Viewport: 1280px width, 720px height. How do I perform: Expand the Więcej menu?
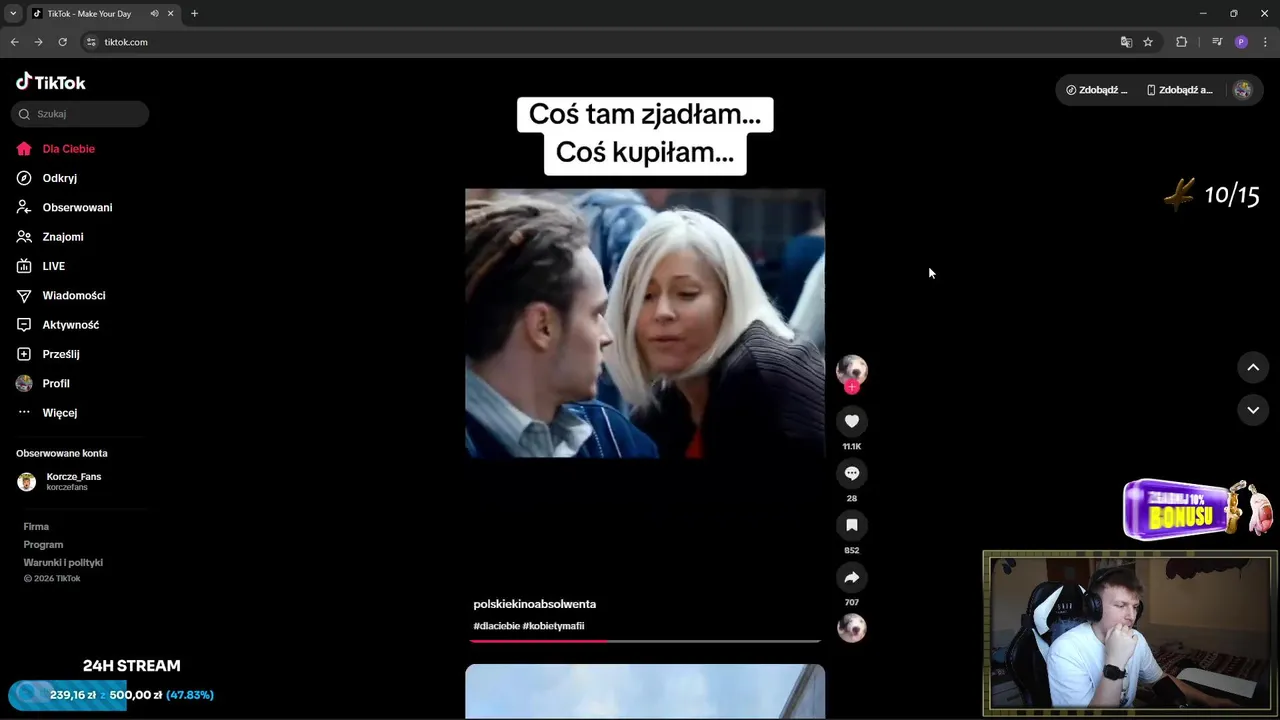tap(47, 413)
